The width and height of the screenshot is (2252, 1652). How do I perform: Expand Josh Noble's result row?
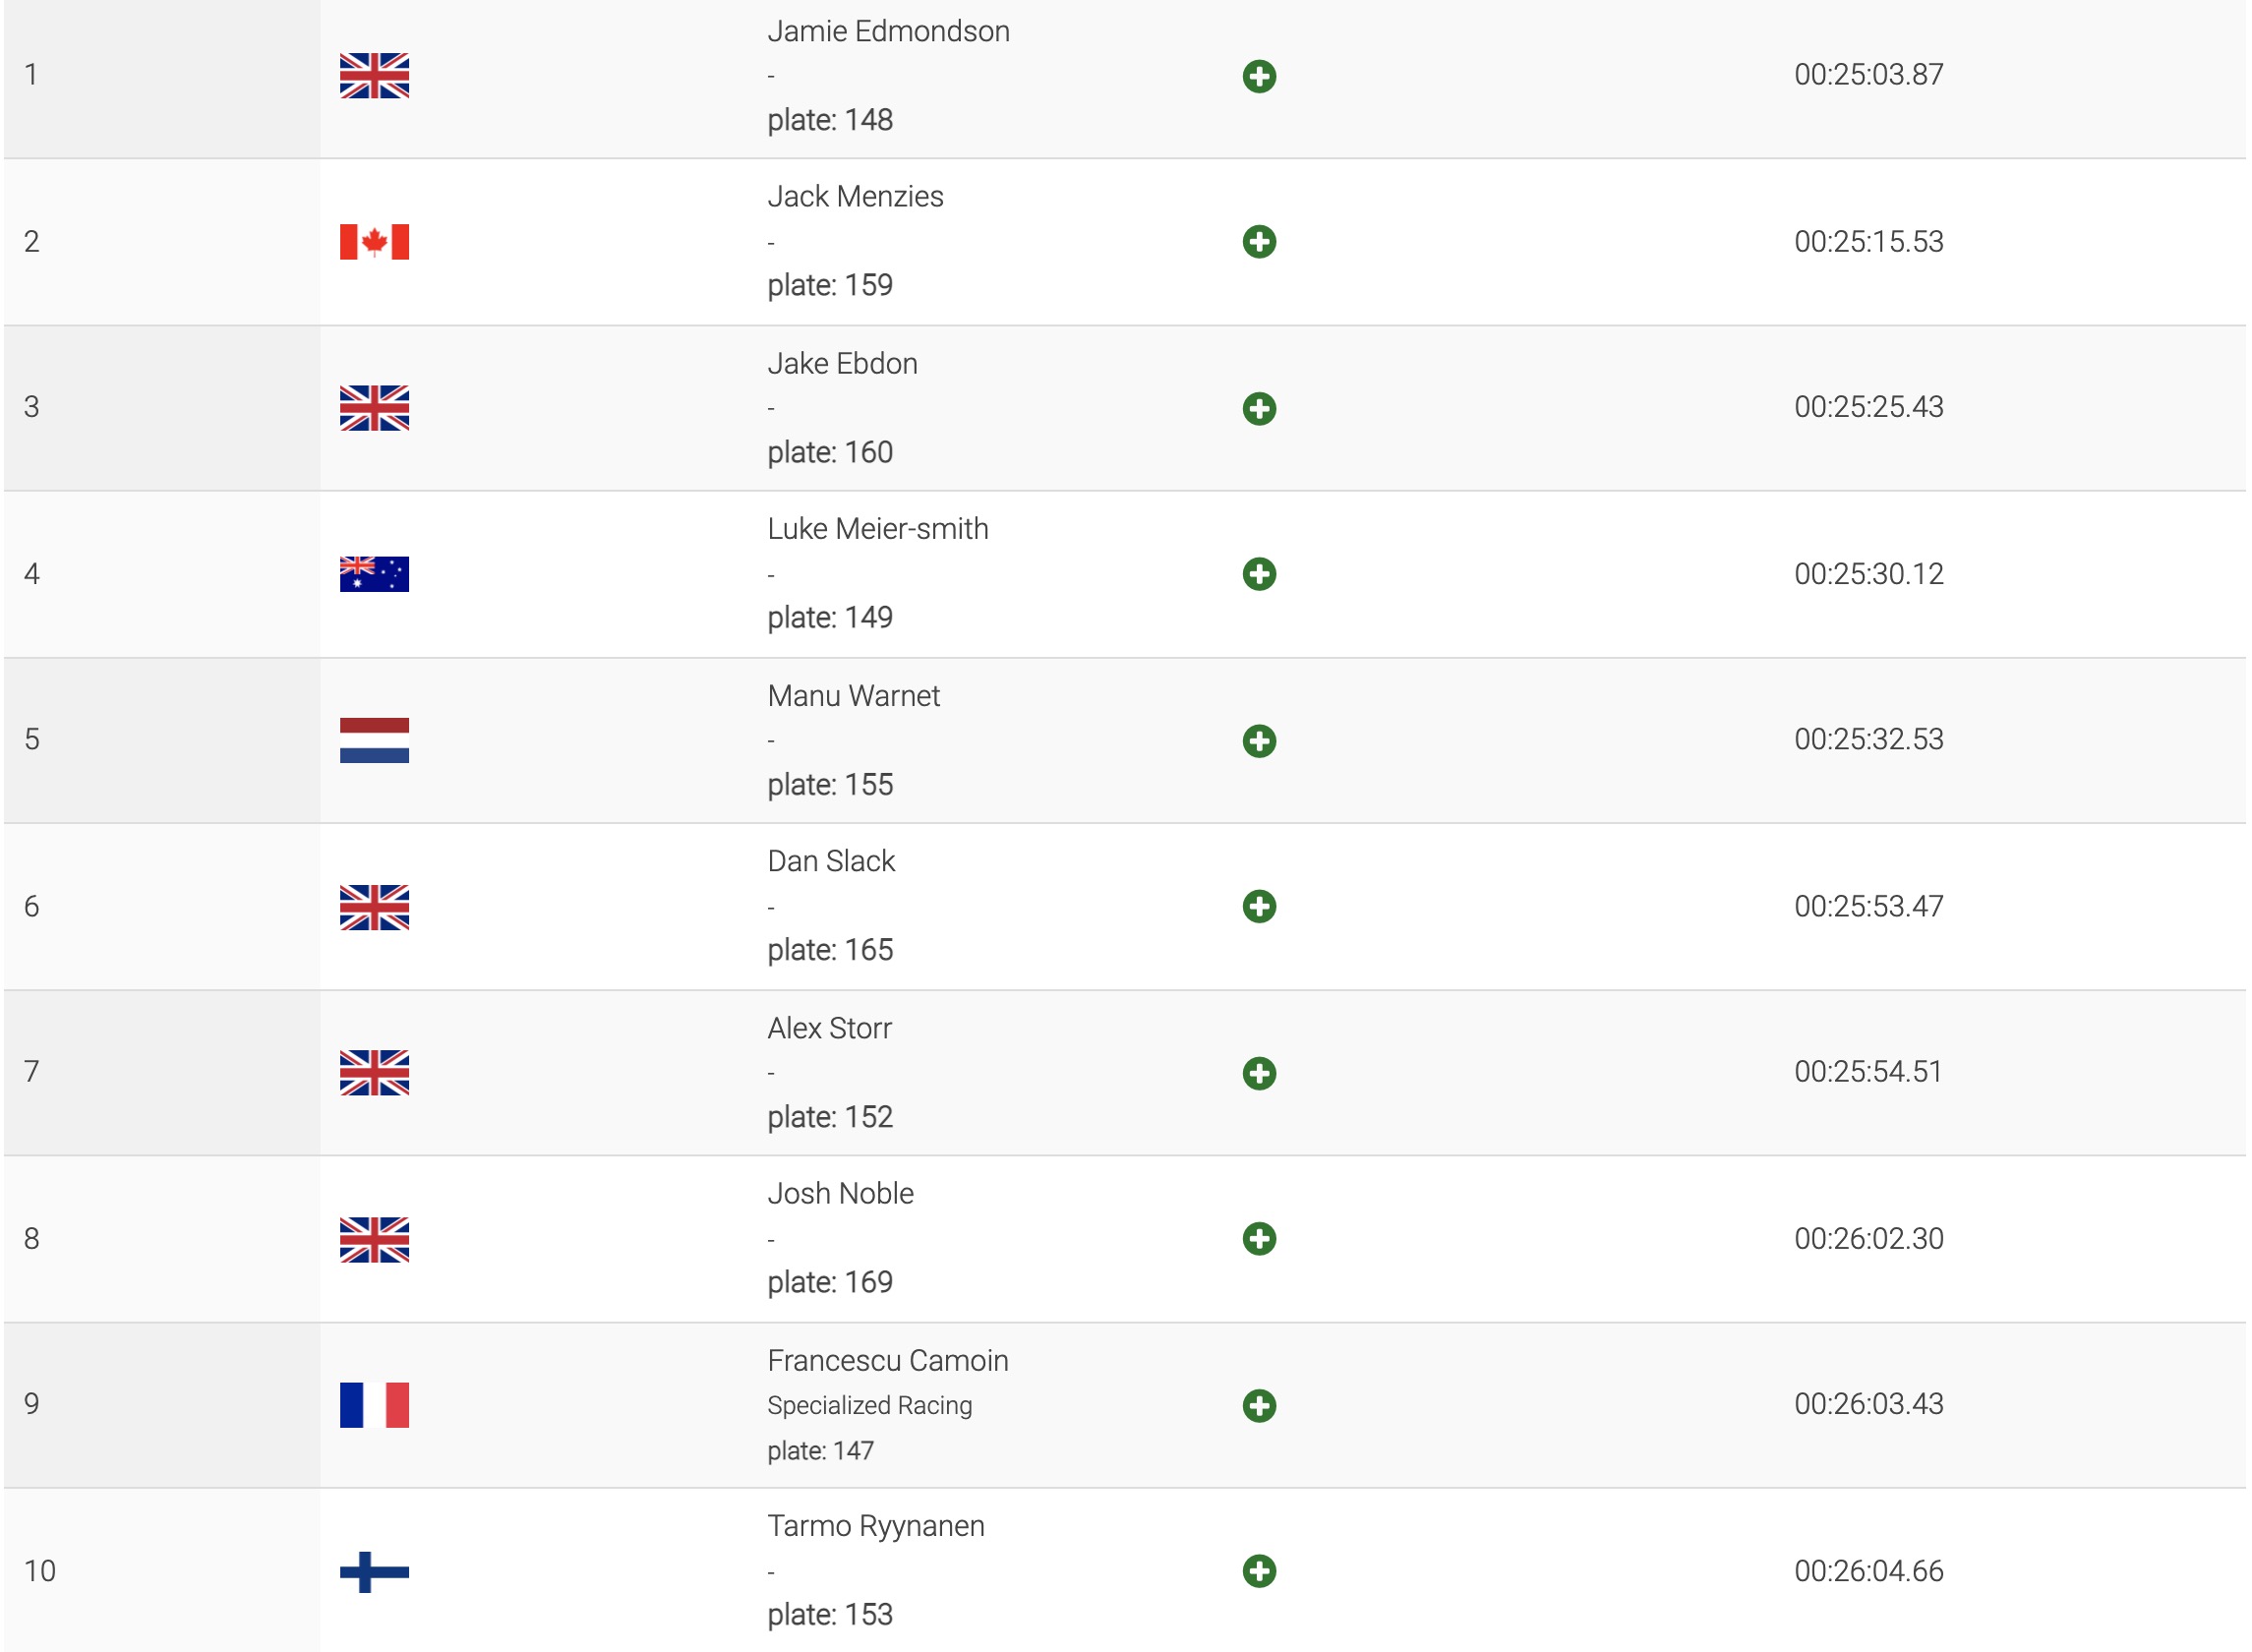1259,1239
